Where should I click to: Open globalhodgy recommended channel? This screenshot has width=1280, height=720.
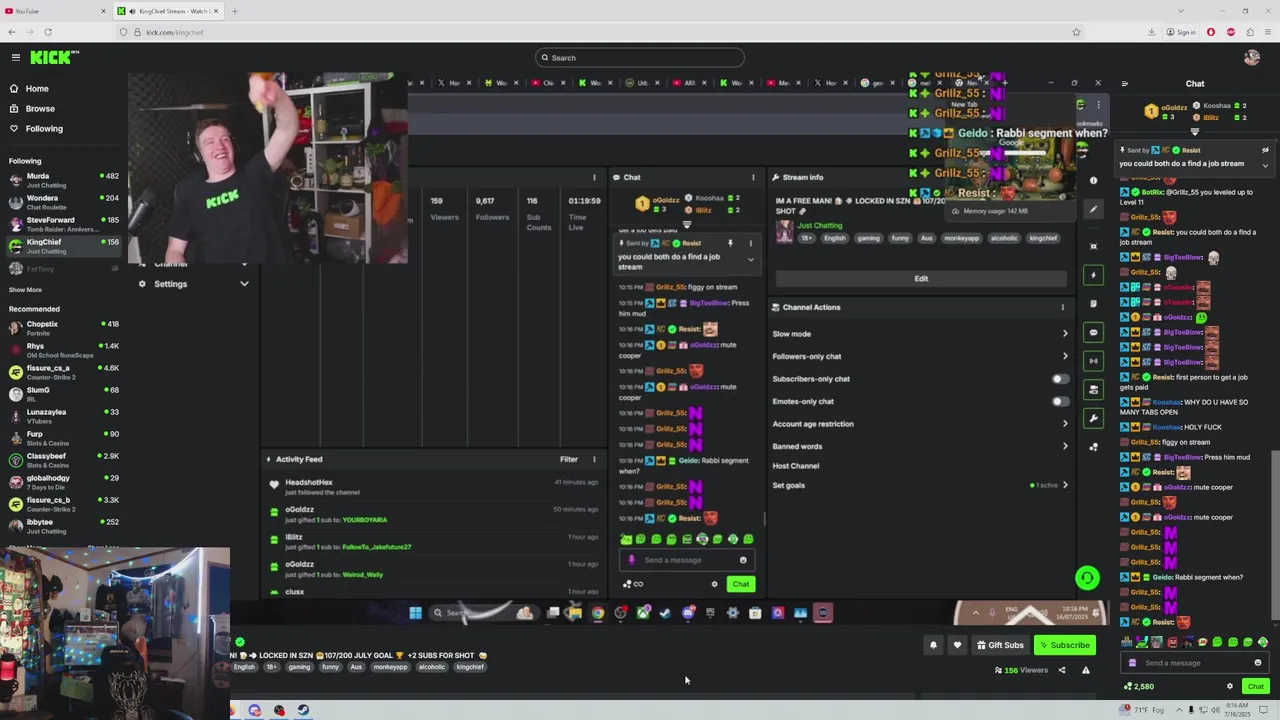64,482
